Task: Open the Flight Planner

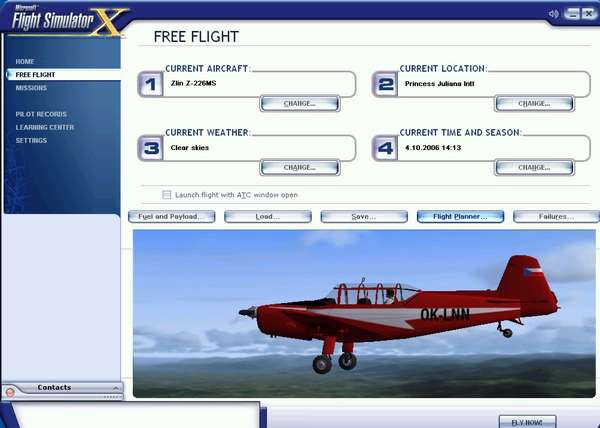Action: tap(460, 216)
